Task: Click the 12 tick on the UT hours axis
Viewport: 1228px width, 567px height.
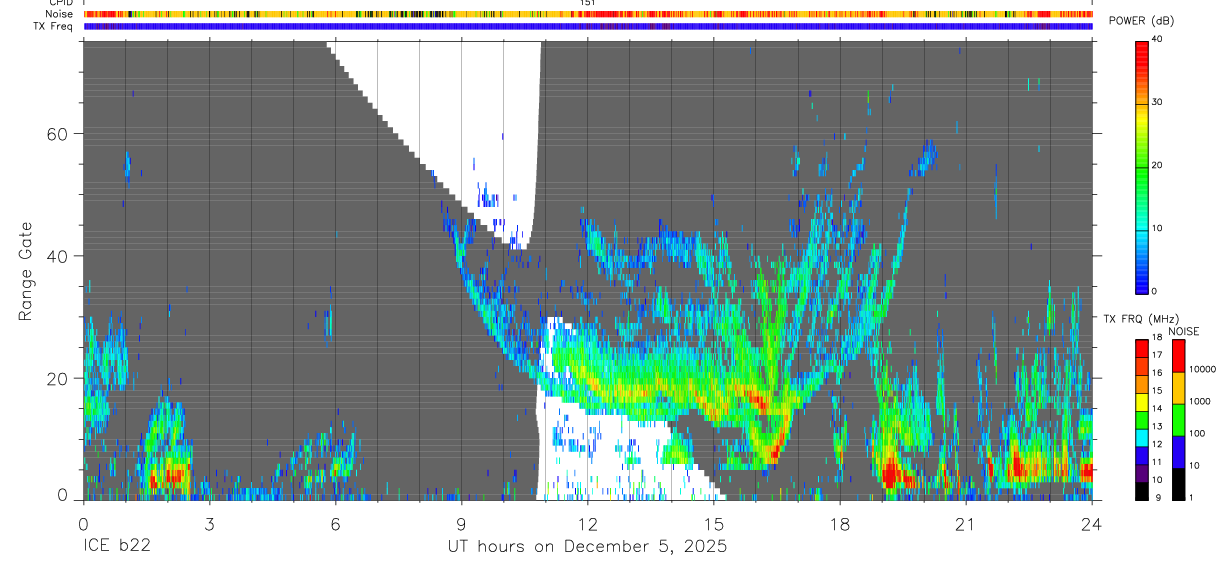Action: pos(588,523)
